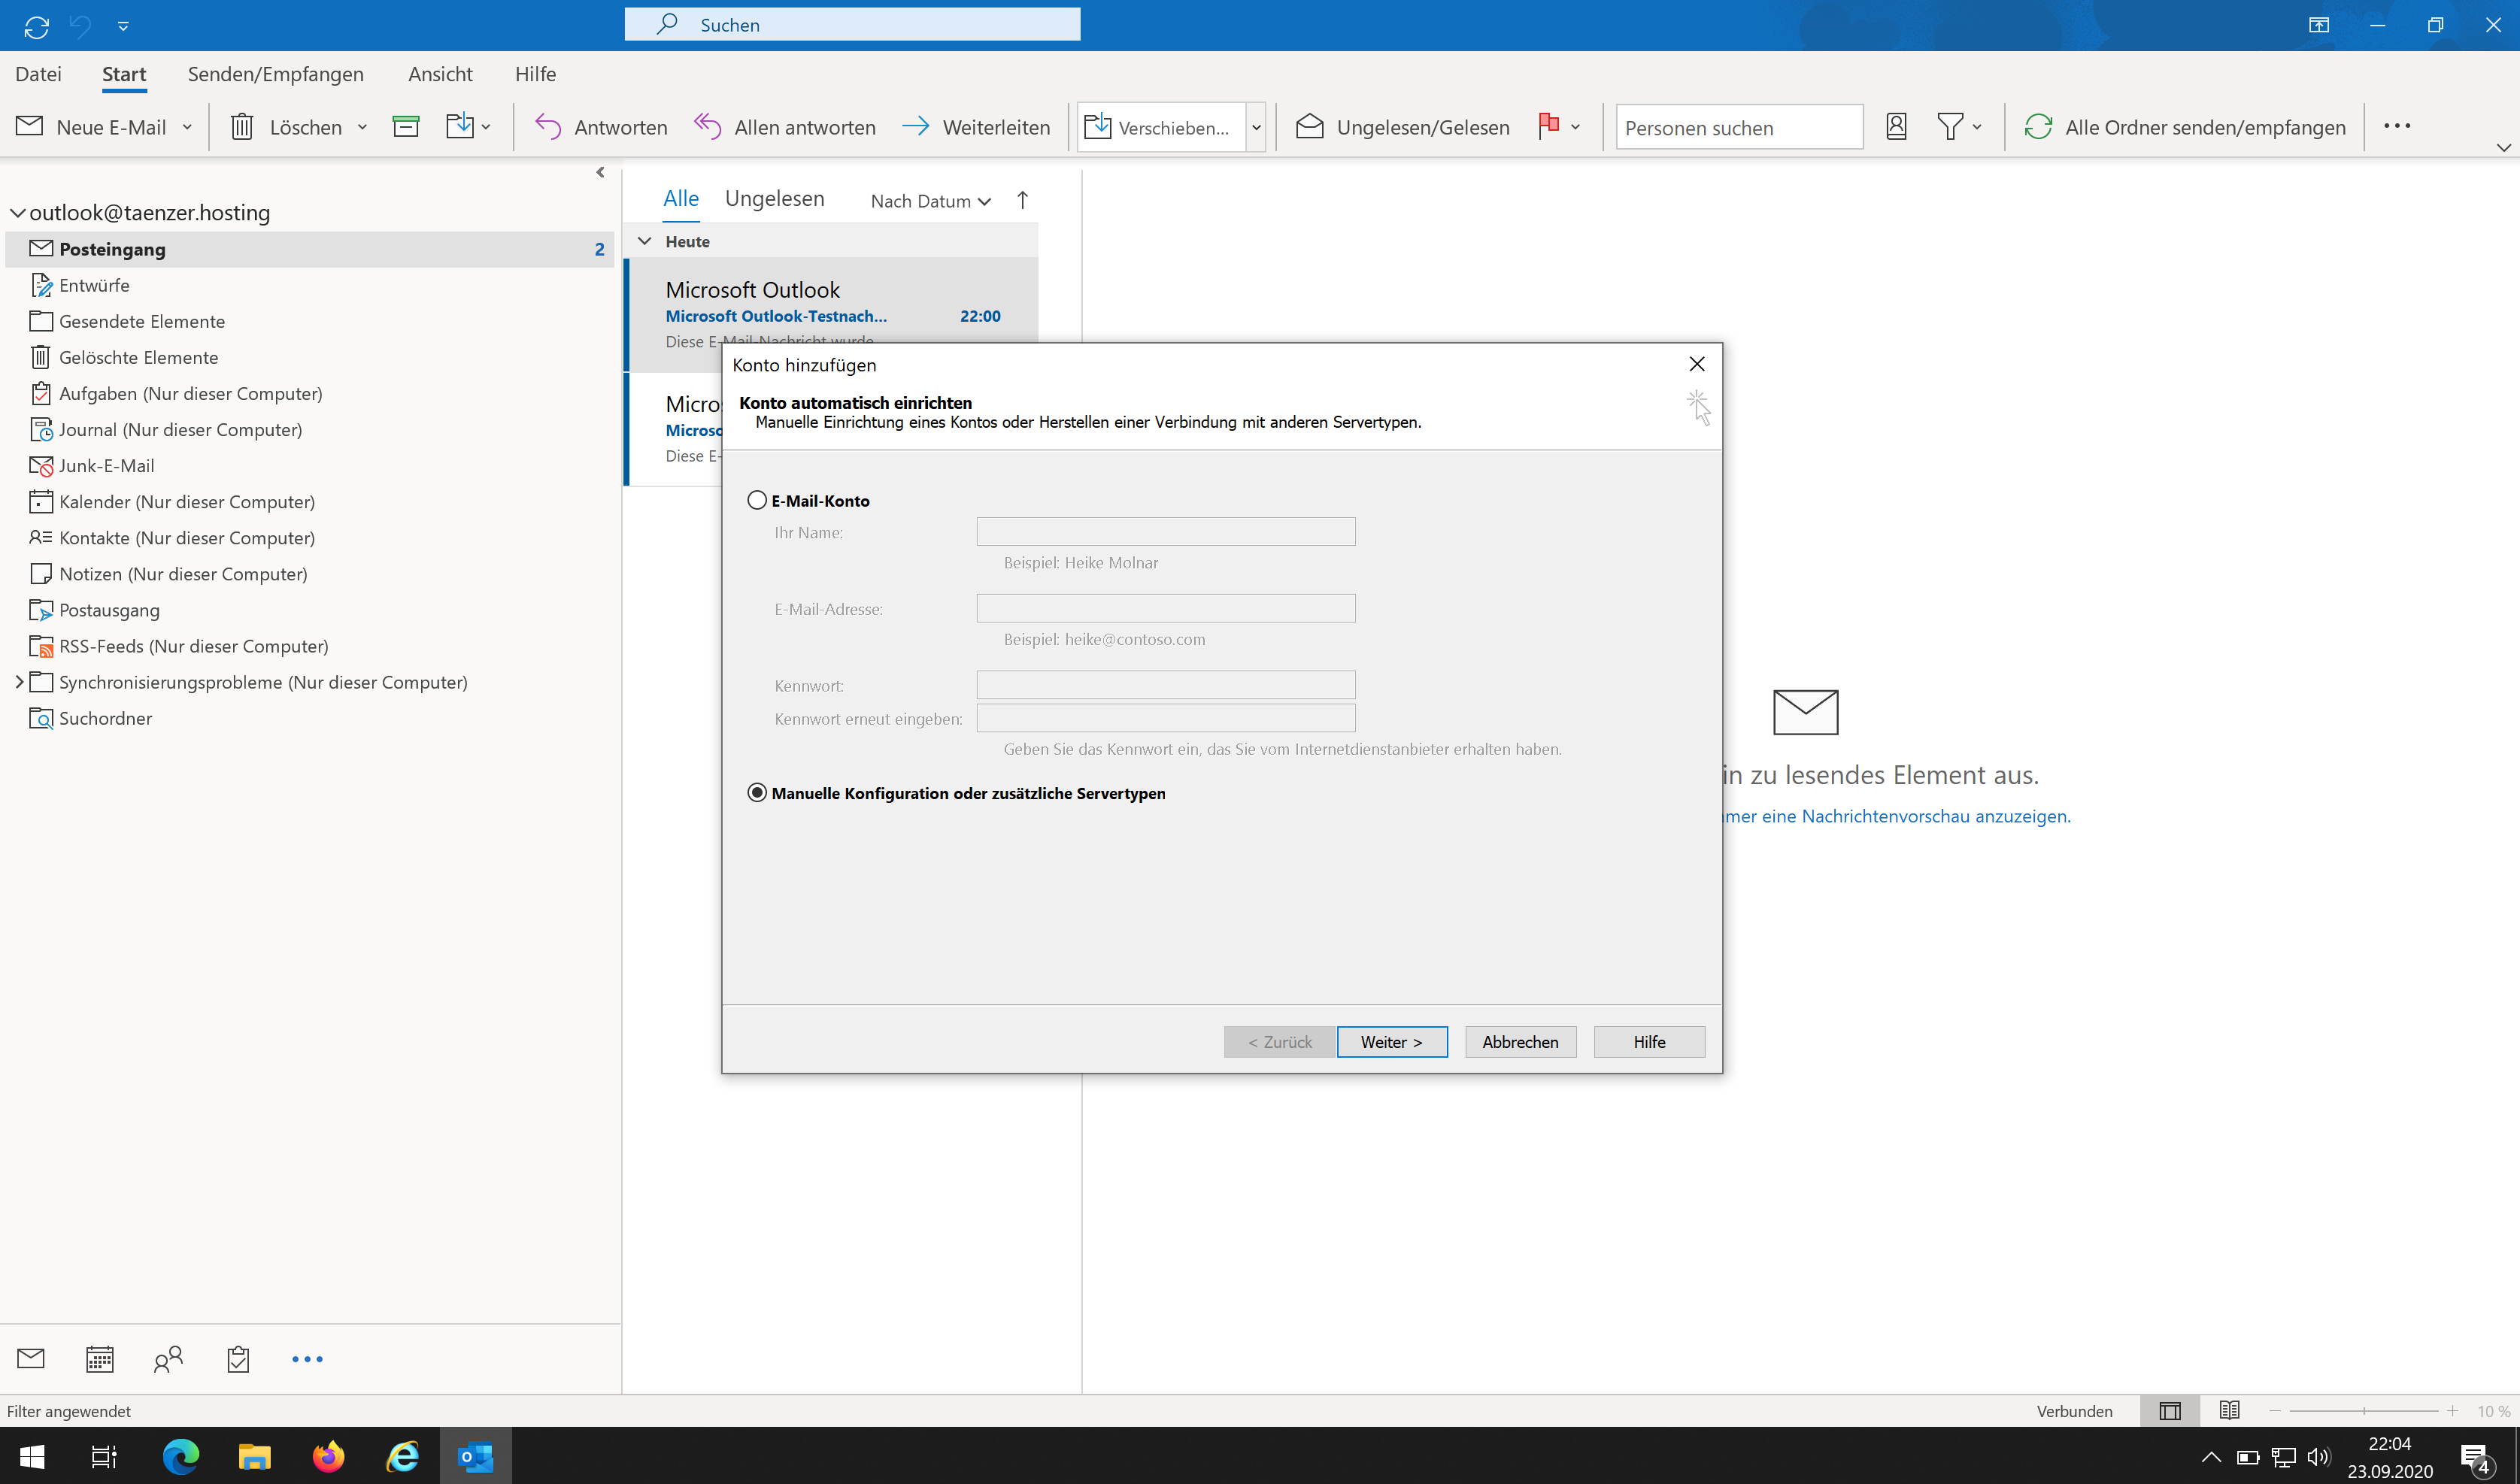
Task: Click the Weiter > button
Action: (1391, 1042)
